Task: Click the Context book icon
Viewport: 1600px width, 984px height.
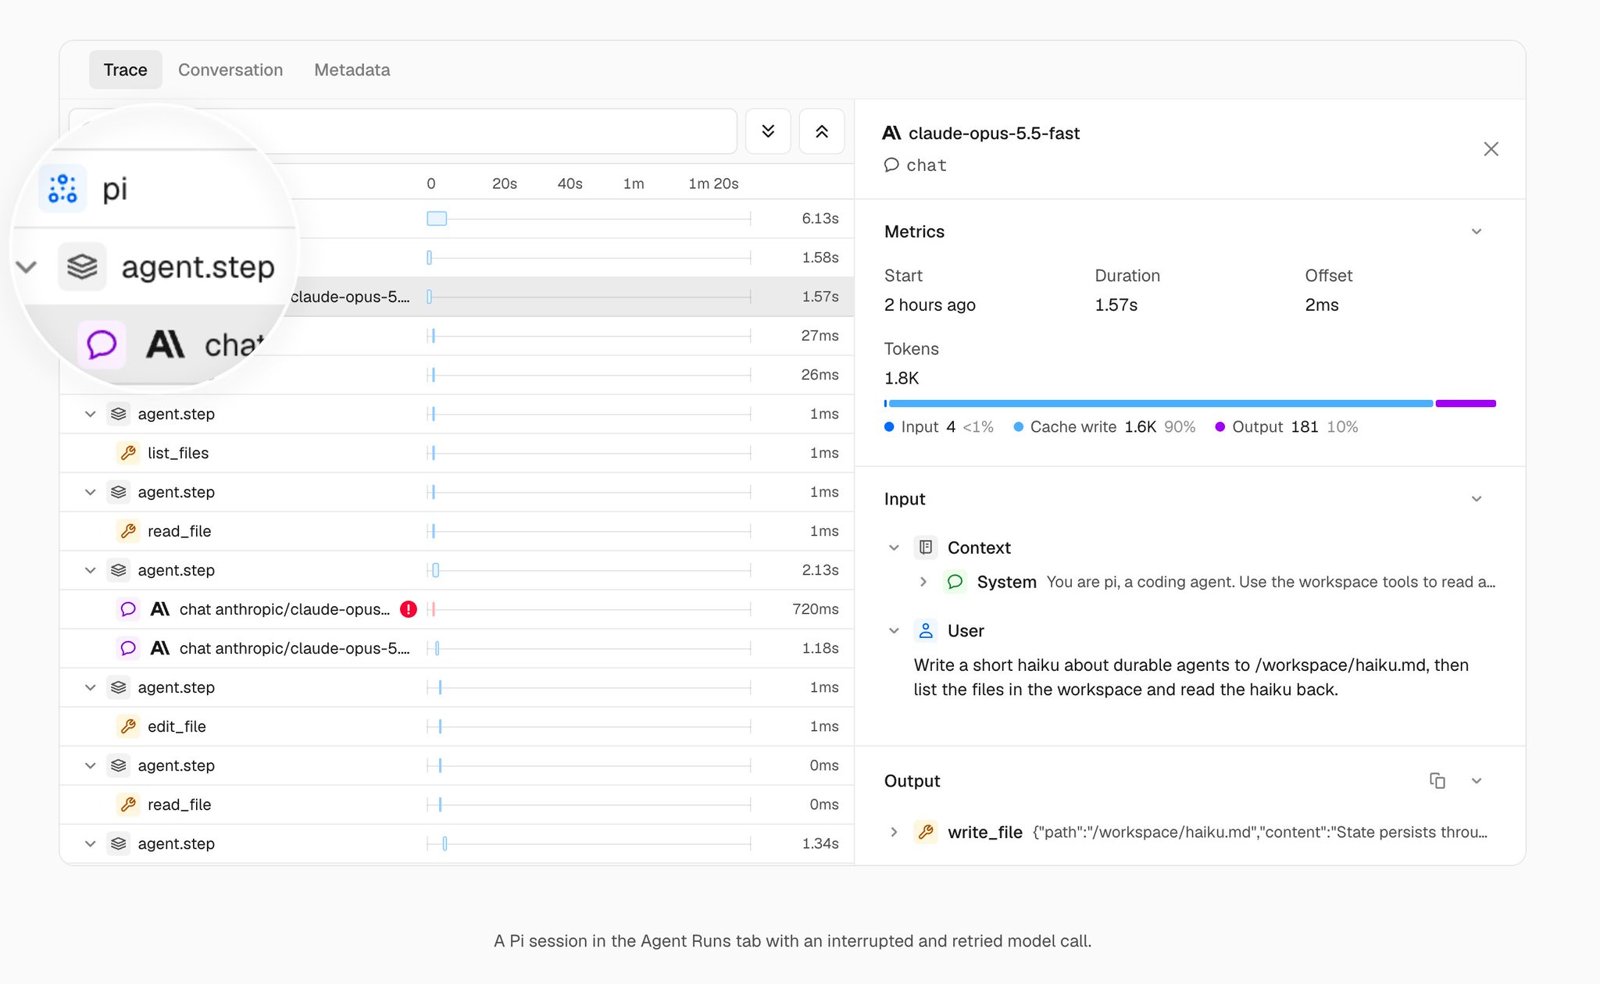Action: (926, 548)
